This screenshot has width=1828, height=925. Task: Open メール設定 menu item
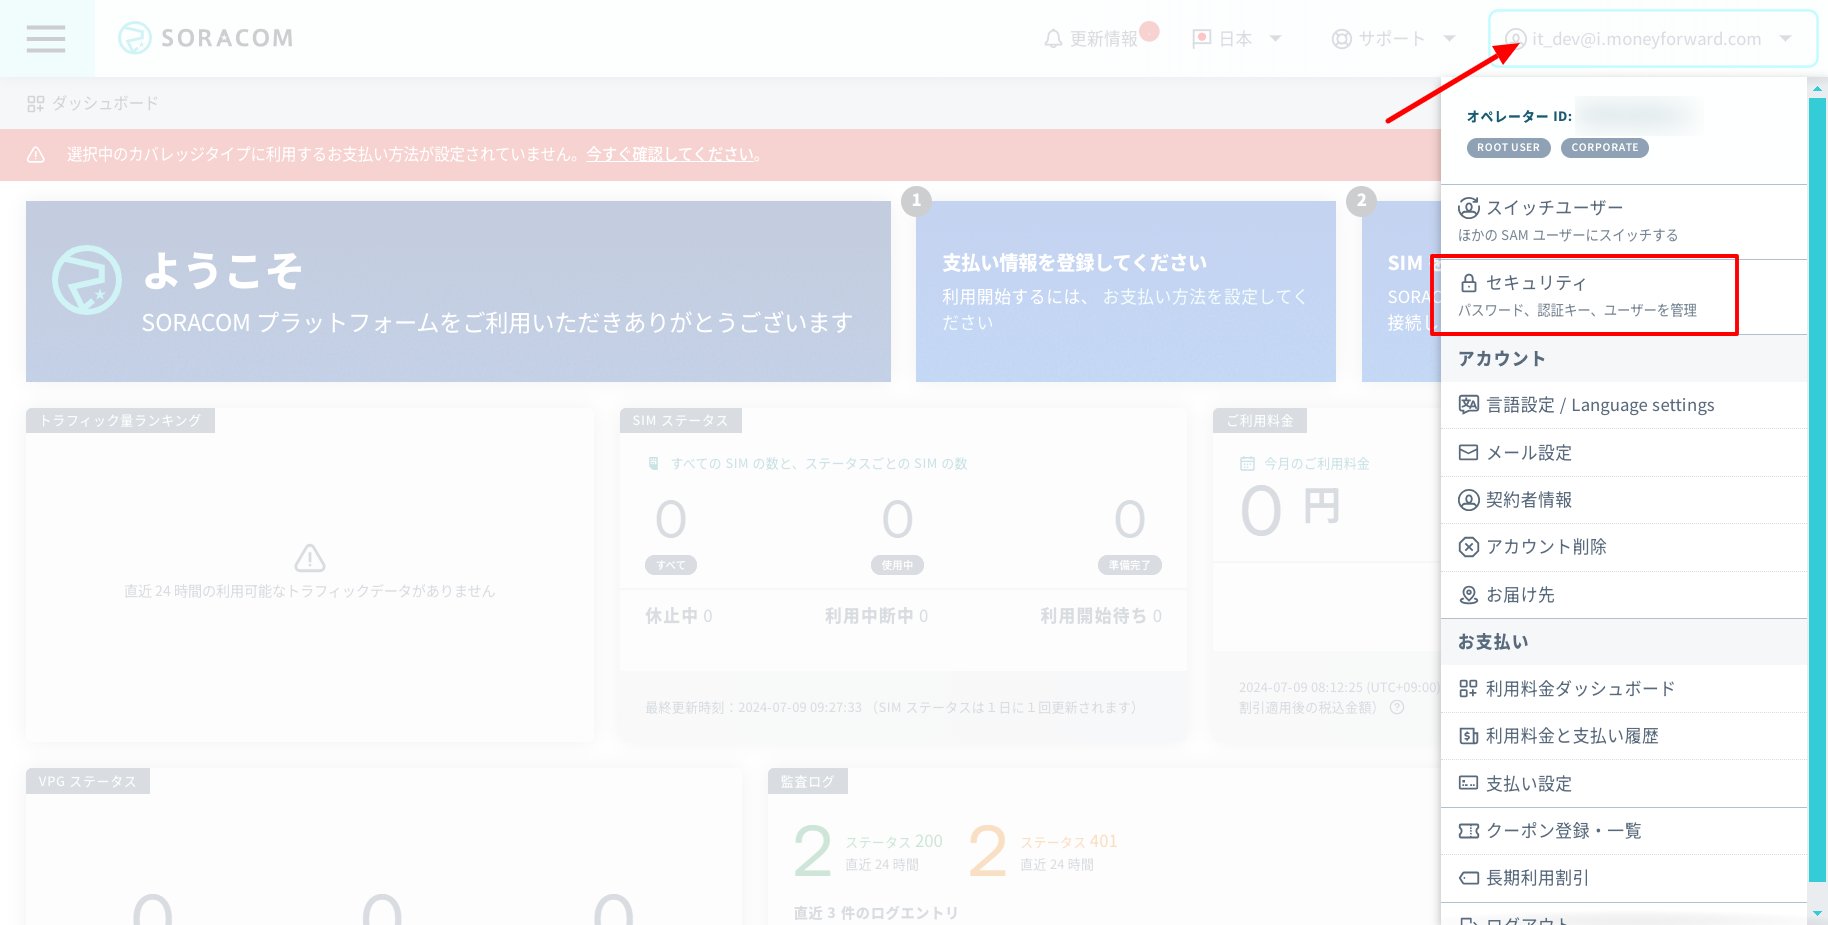(1624, 453)
